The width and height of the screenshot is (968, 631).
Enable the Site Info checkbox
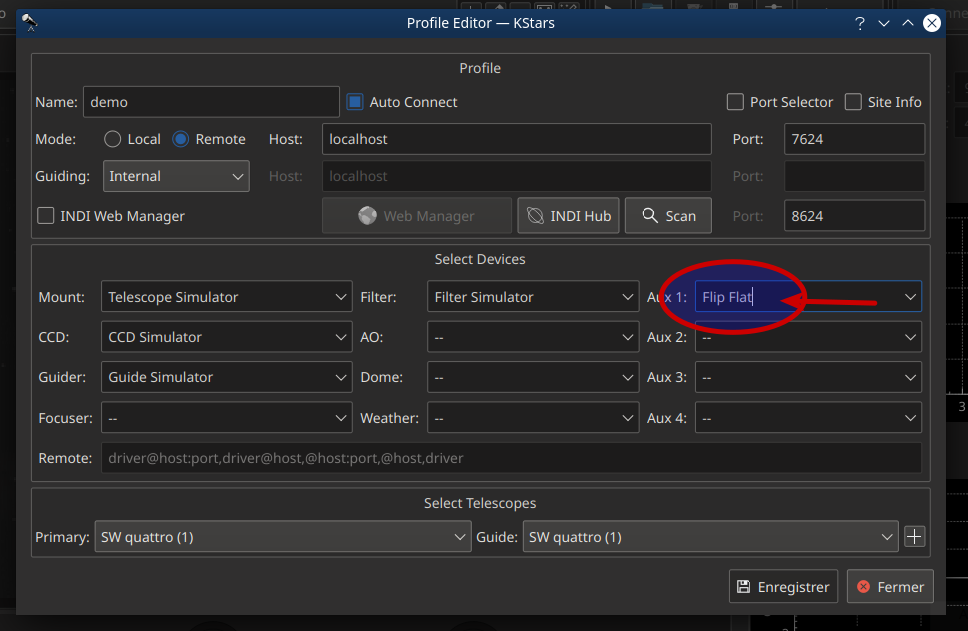(853, 102)
